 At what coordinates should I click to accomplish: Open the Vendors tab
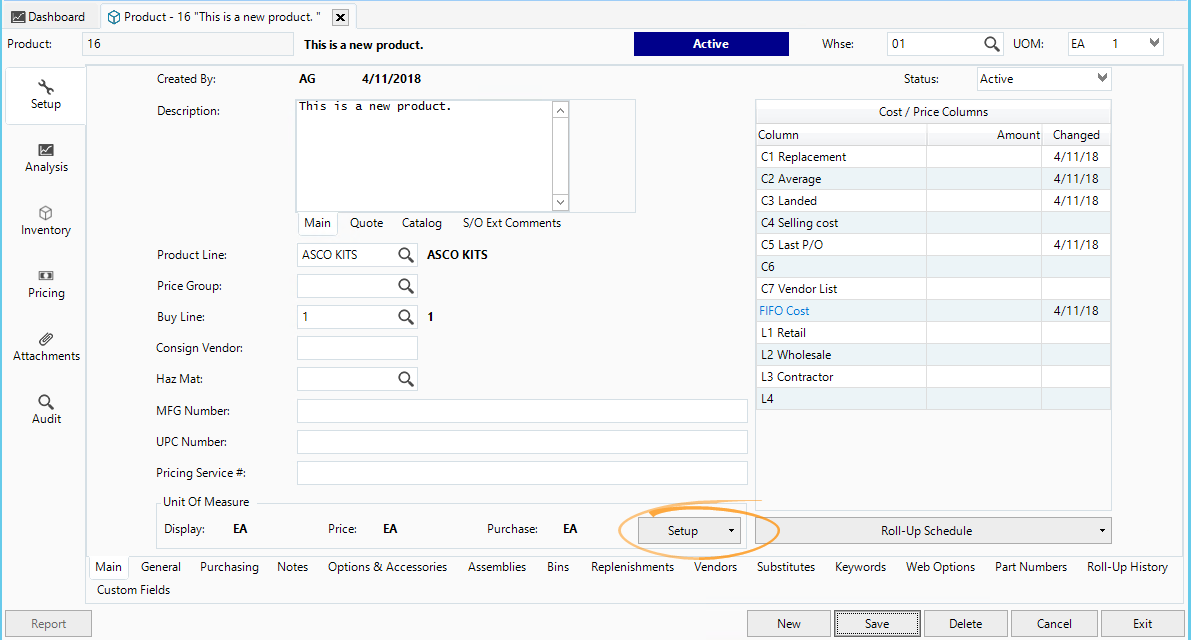(715, 566)
